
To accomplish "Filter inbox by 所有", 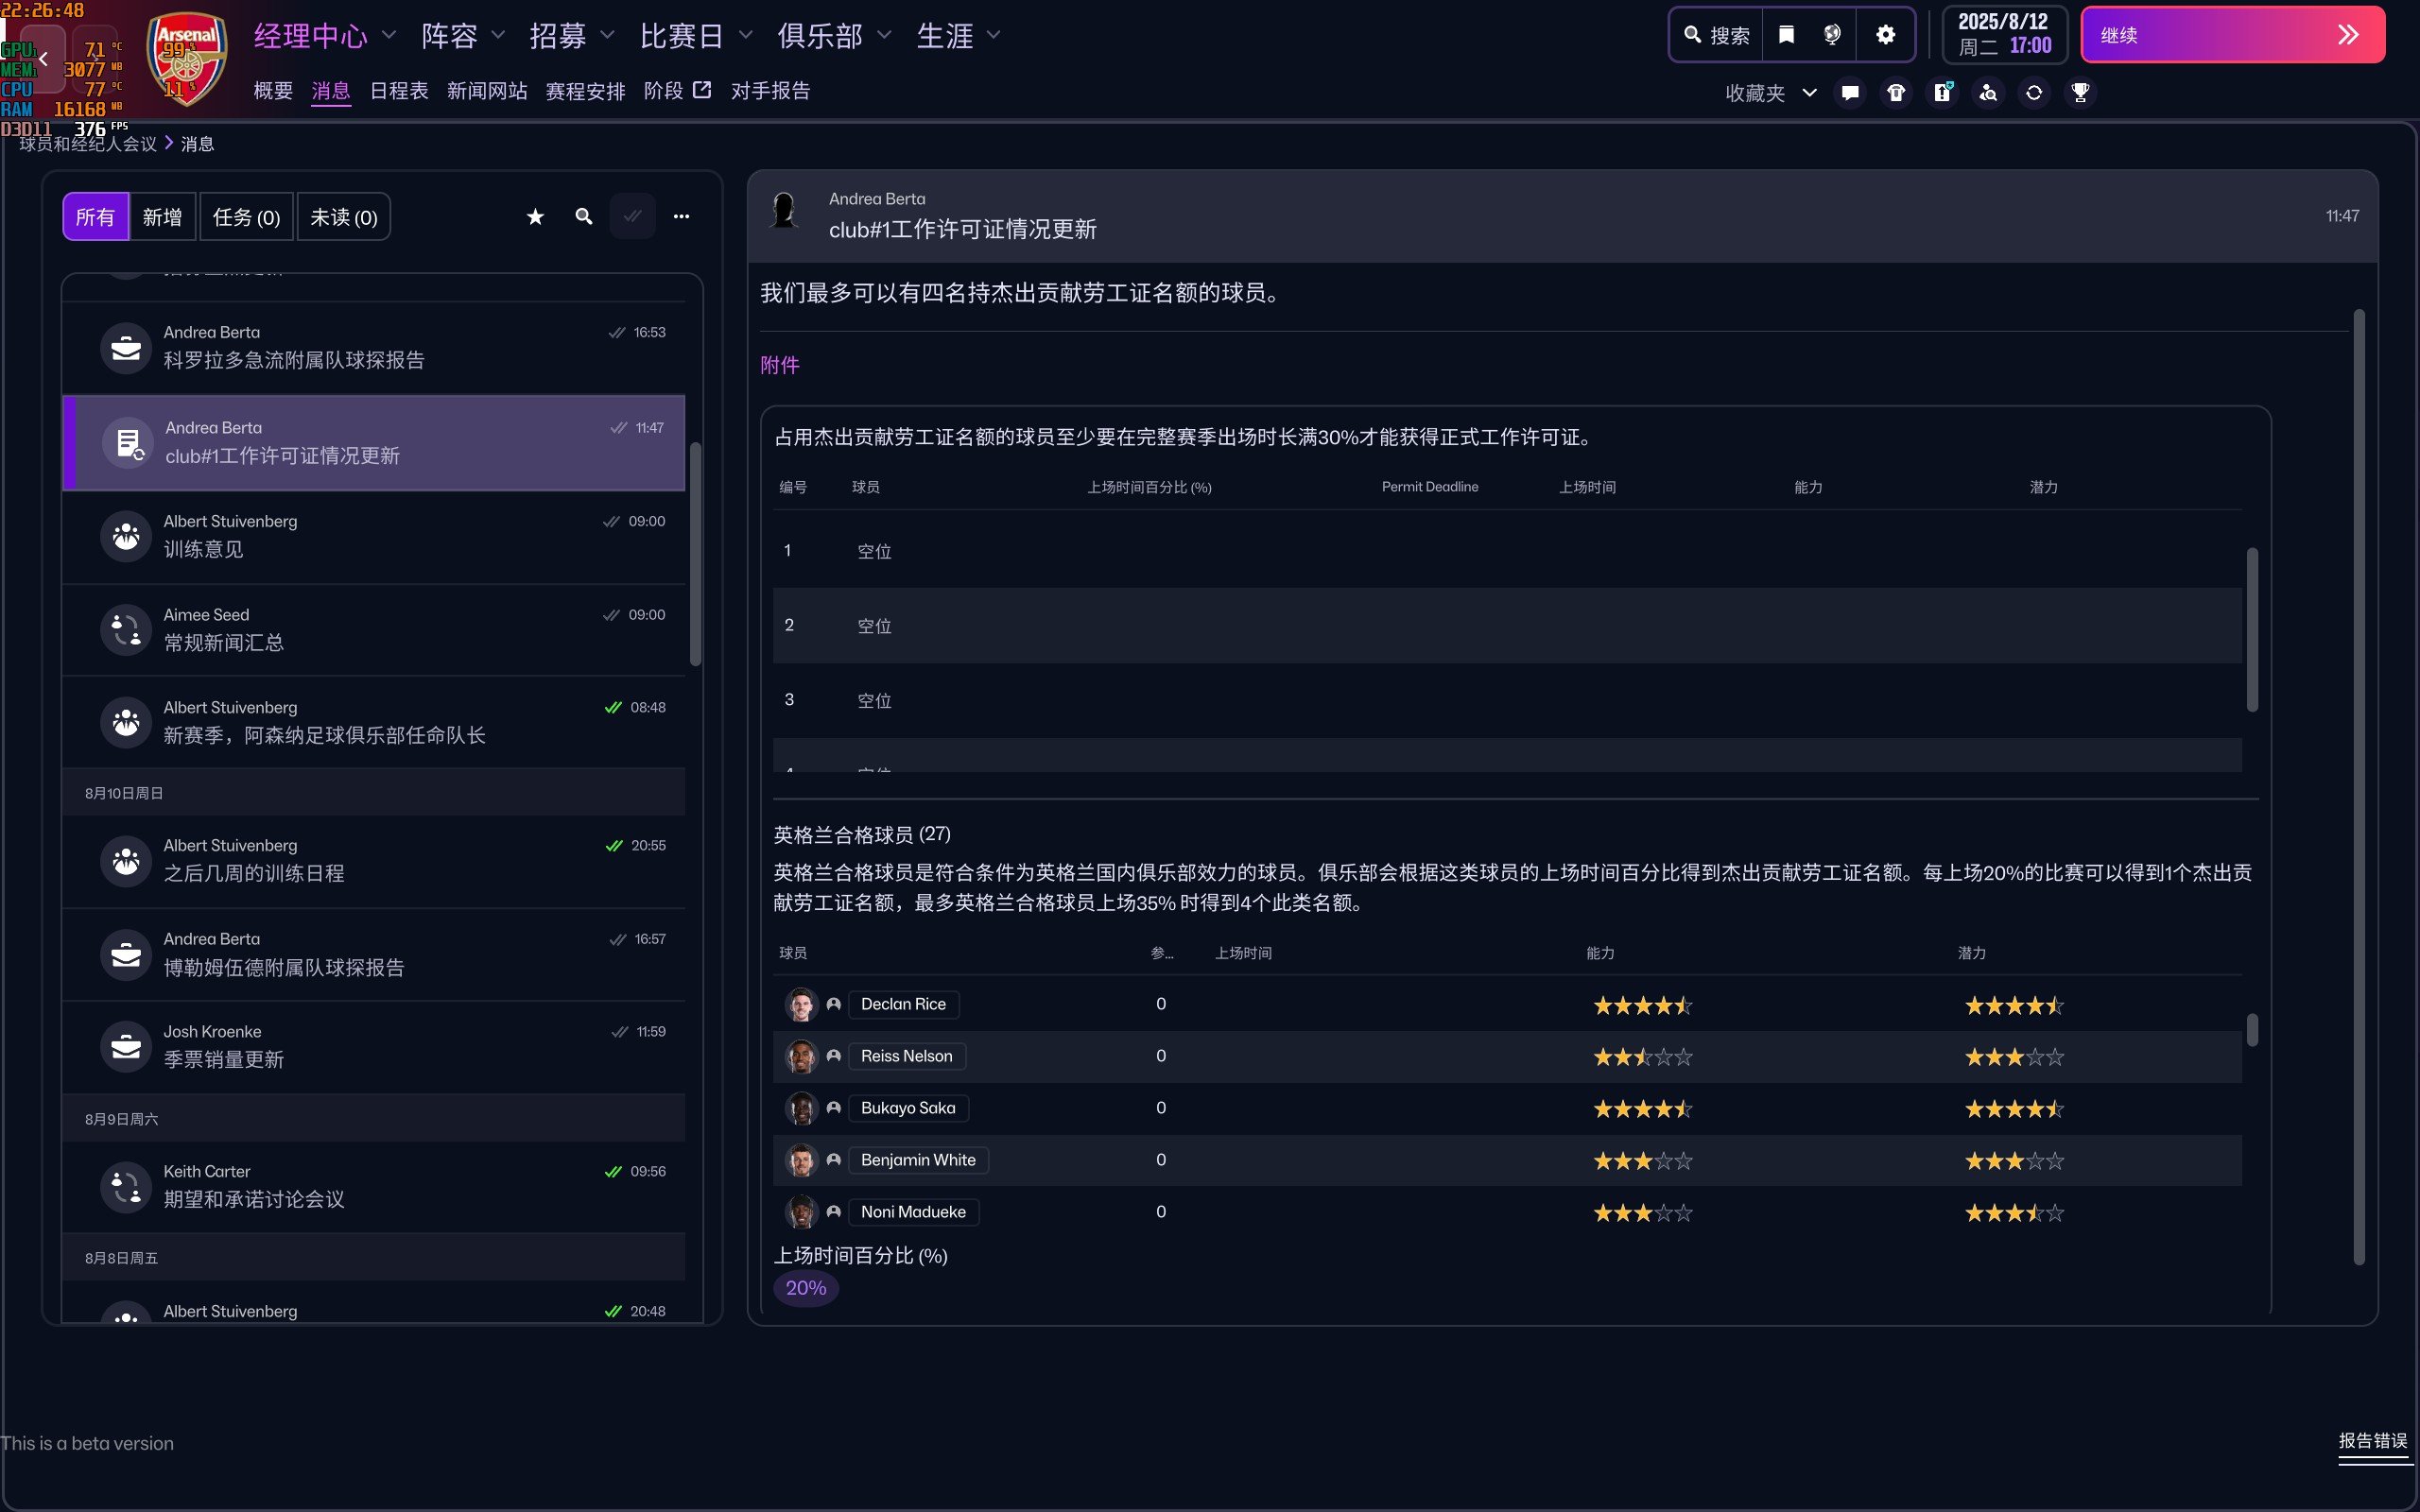I will pyautogui.click(x=95, y=217).
